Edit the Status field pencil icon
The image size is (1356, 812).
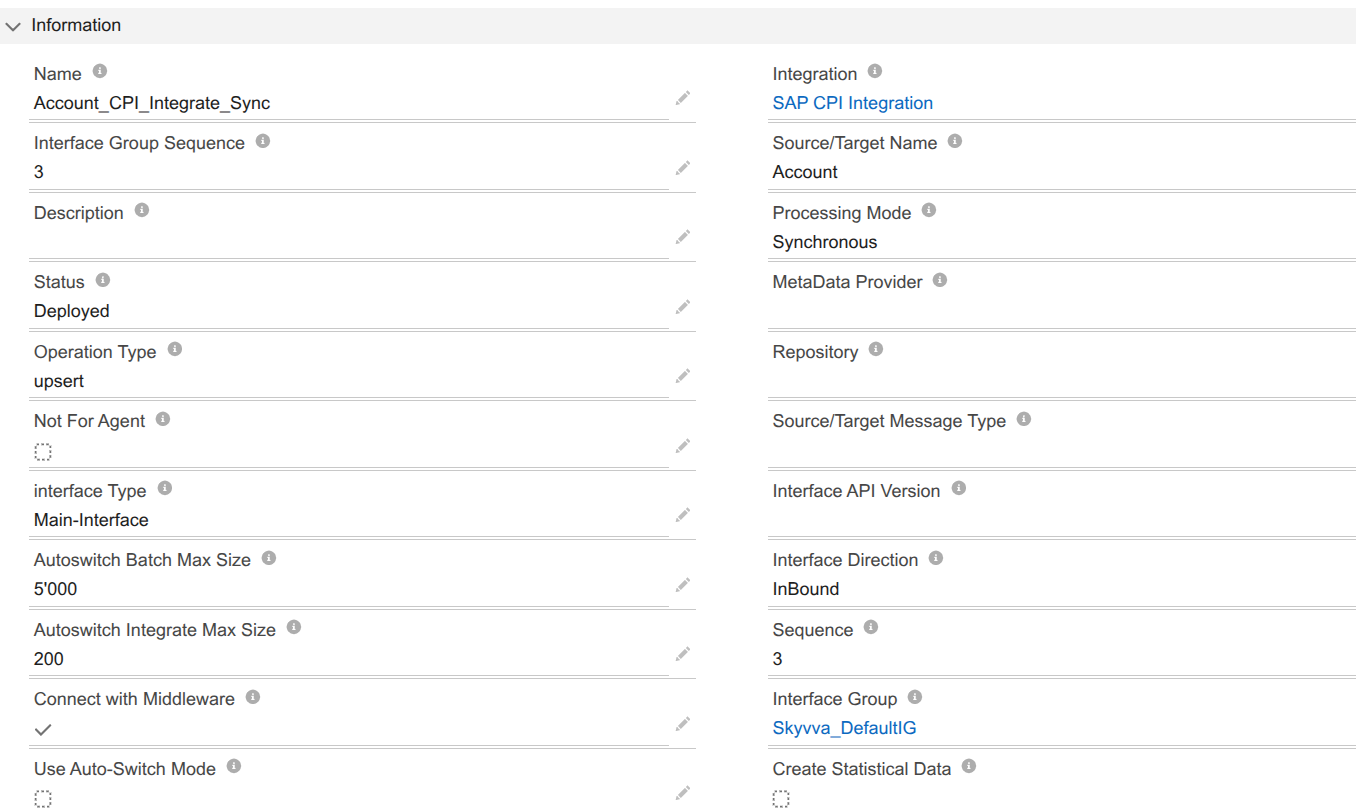pos(683,307)
